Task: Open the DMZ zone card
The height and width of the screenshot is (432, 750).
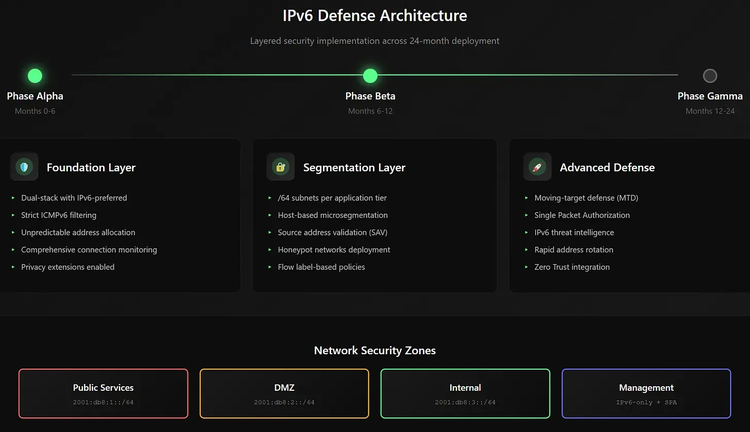Action: click(x=284, y=393)
